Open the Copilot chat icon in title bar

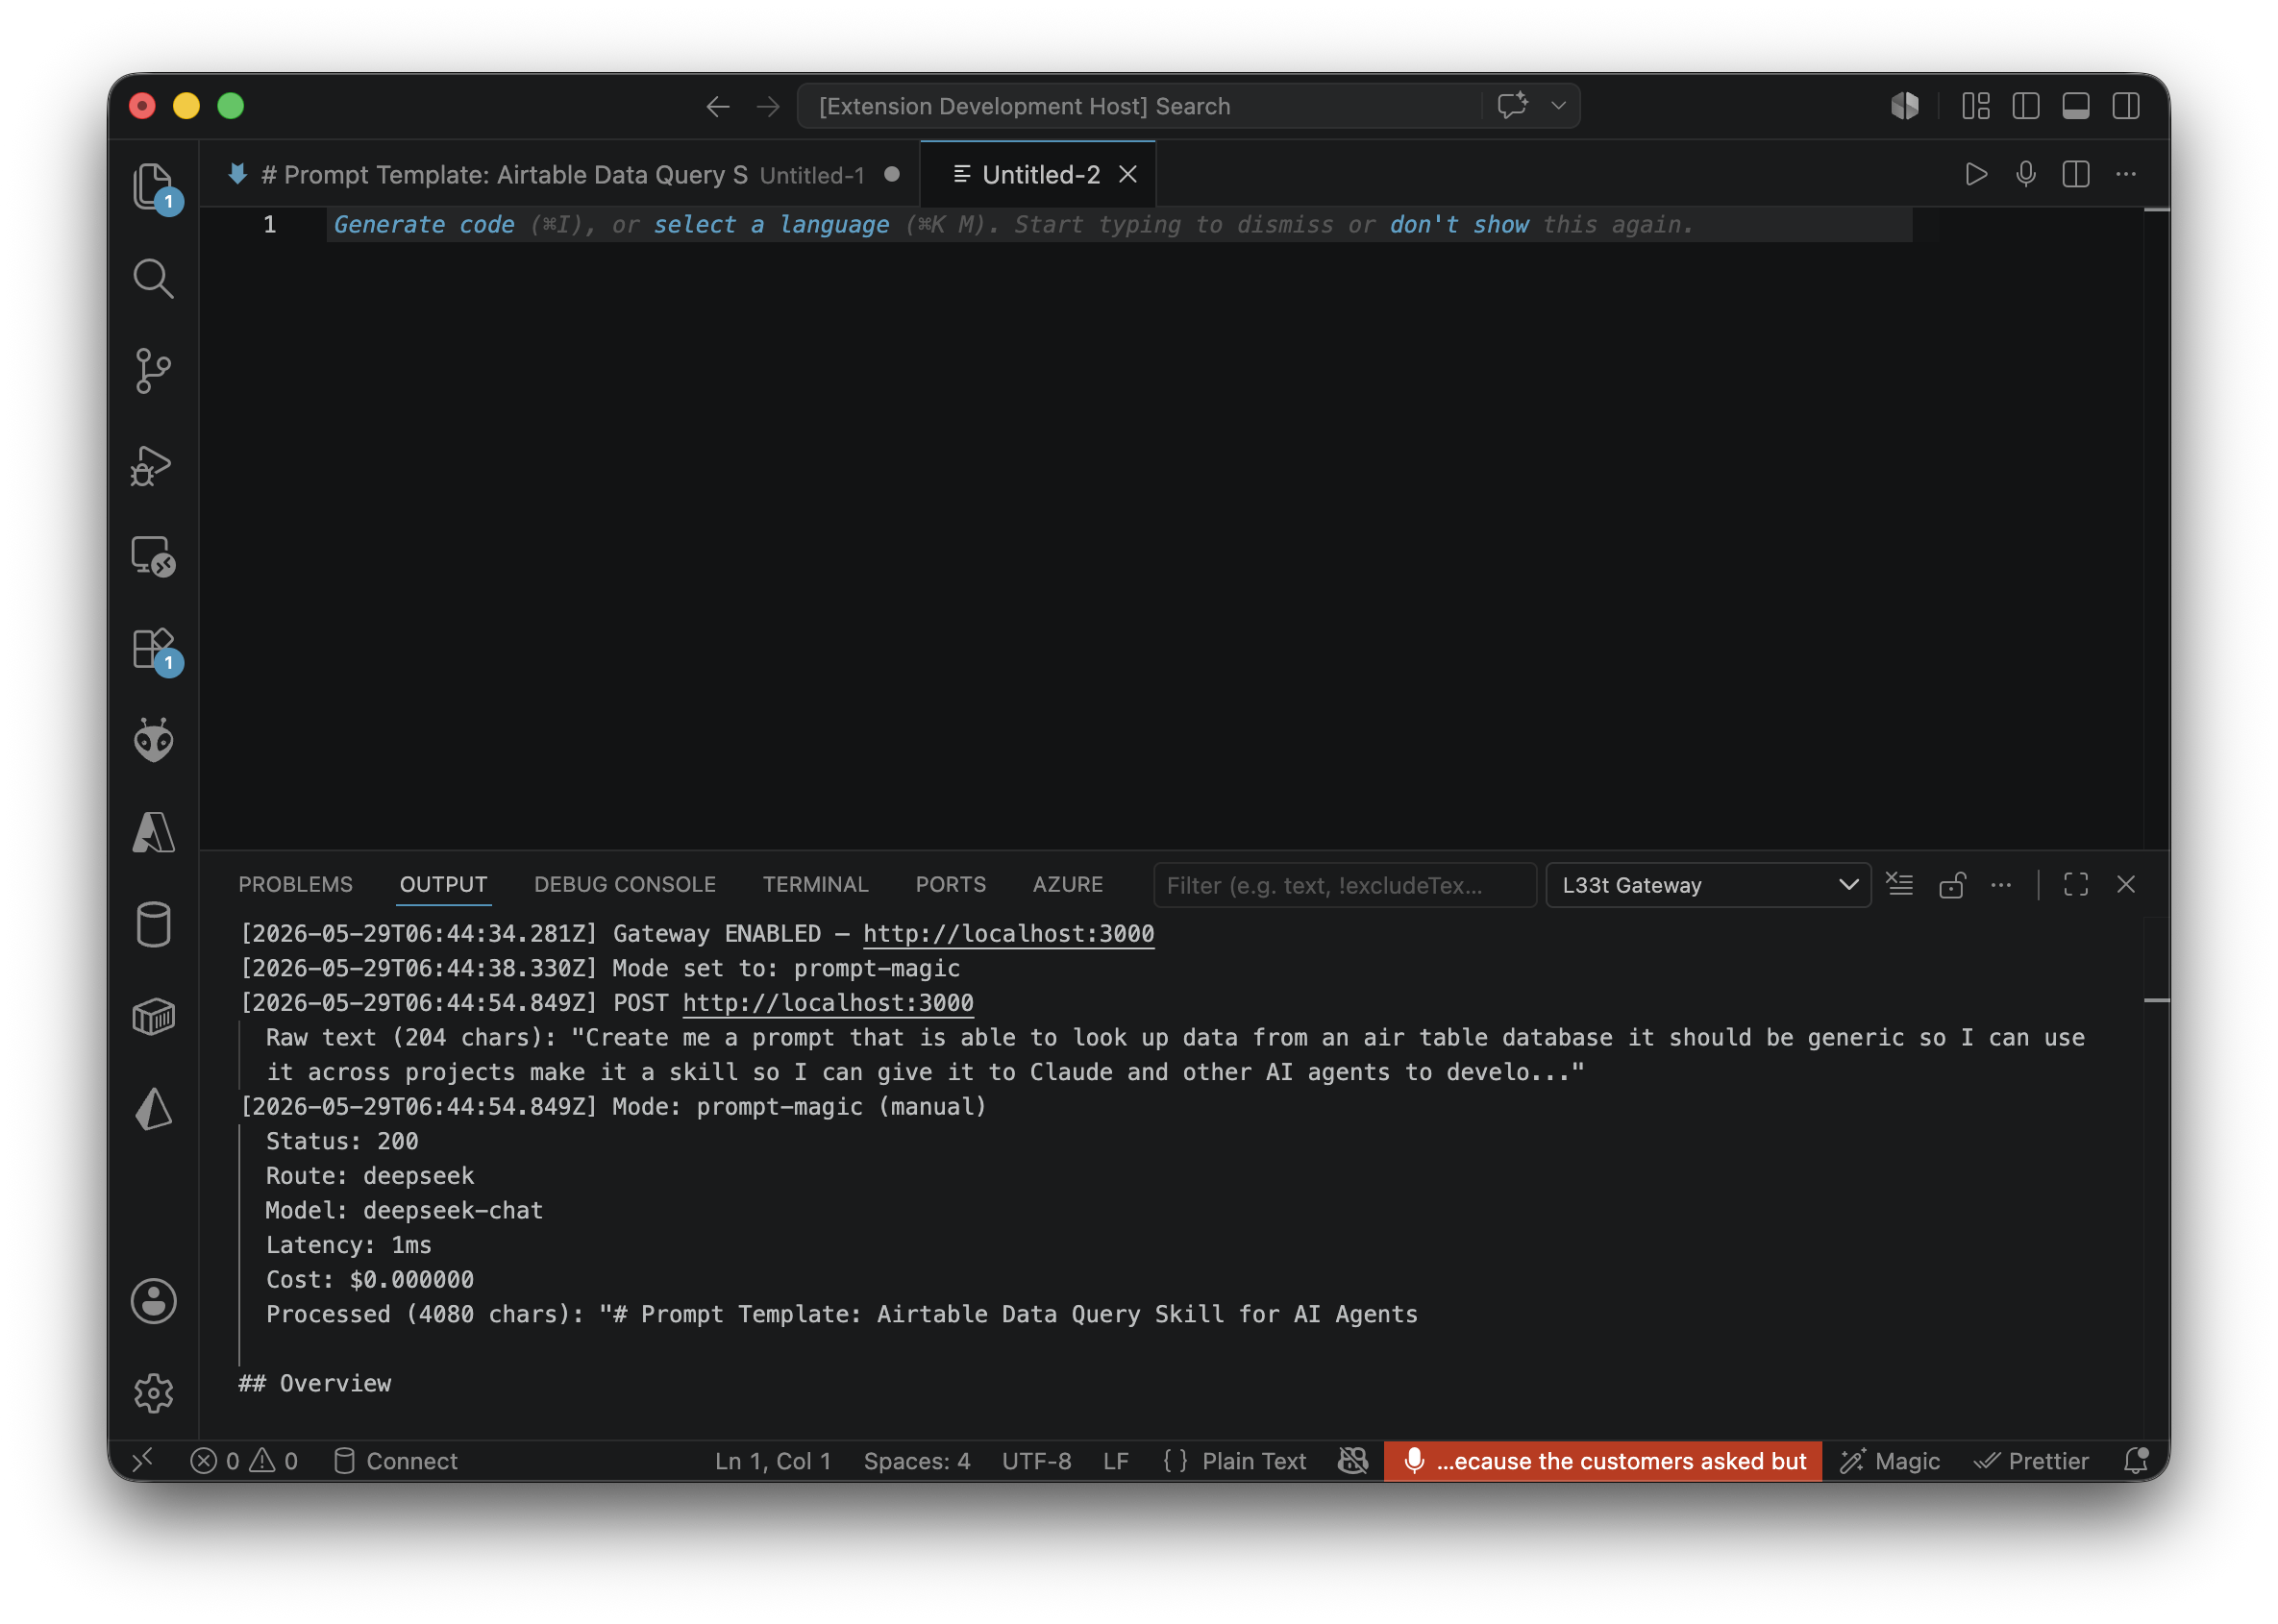1513,106
